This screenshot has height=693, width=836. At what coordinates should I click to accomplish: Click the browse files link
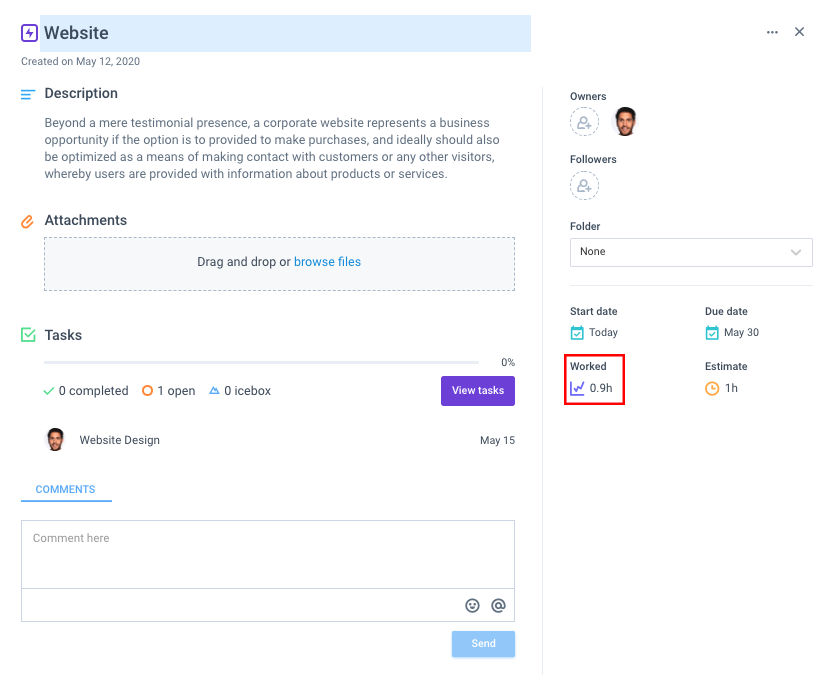click(327, 262)
